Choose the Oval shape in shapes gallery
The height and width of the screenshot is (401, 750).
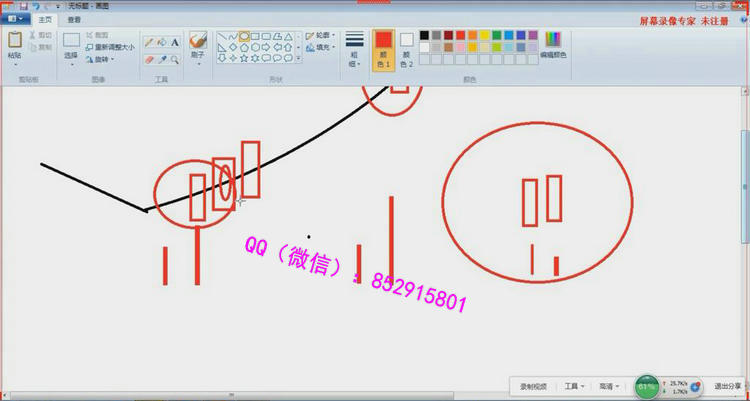click(x=245, y=36)
